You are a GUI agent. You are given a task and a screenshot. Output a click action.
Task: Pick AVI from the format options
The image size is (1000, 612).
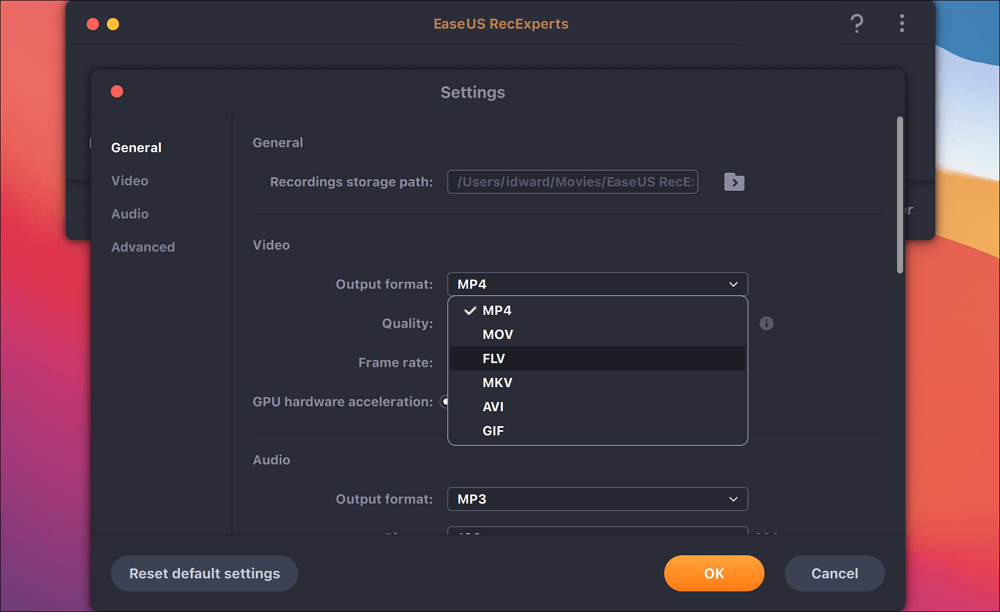pos(492,406)
